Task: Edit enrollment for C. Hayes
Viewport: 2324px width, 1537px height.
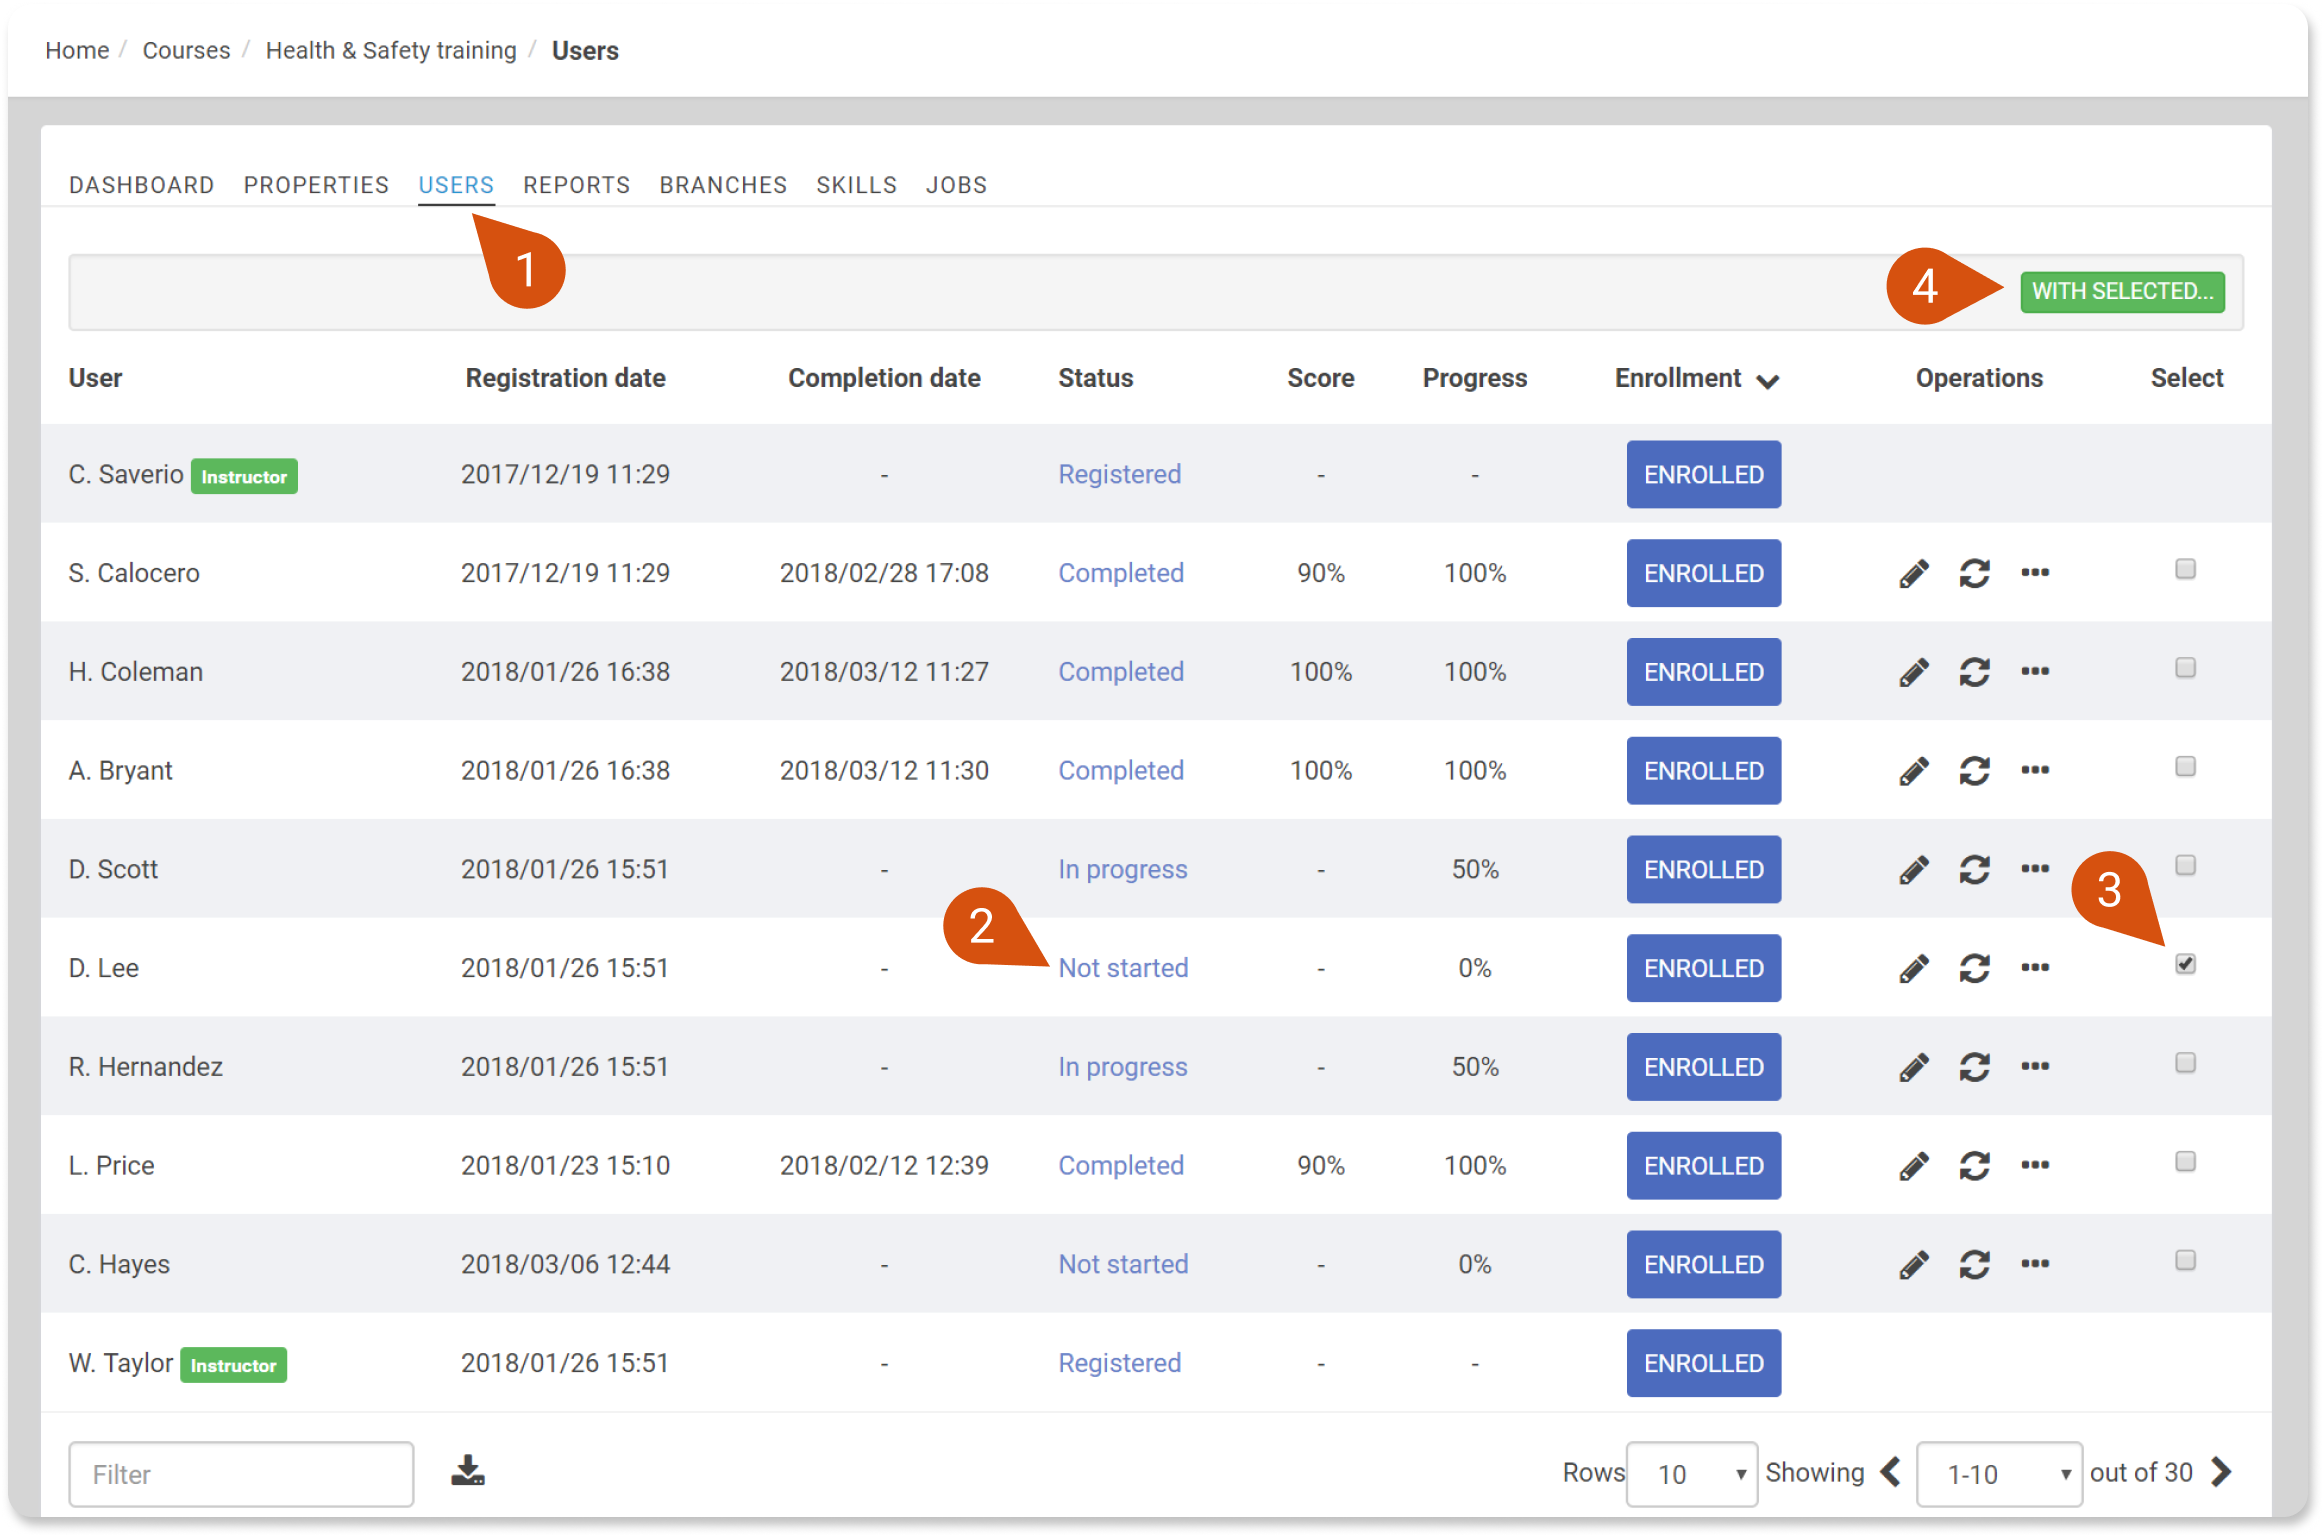Action: [1913, 1265]
